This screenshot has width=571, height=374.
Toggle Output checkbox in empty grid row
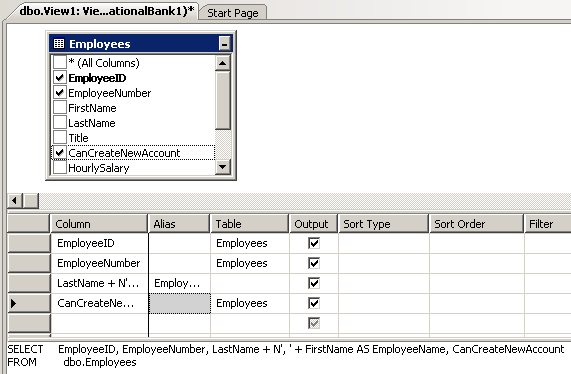(x=314, y=323)
